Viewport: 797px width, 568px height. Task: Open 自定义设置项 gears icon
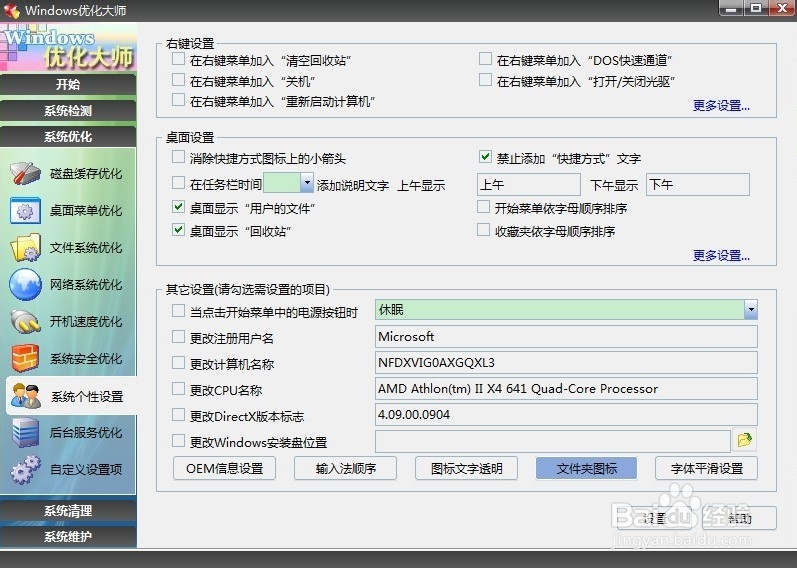pyautogui.click(x=25, y=469)
